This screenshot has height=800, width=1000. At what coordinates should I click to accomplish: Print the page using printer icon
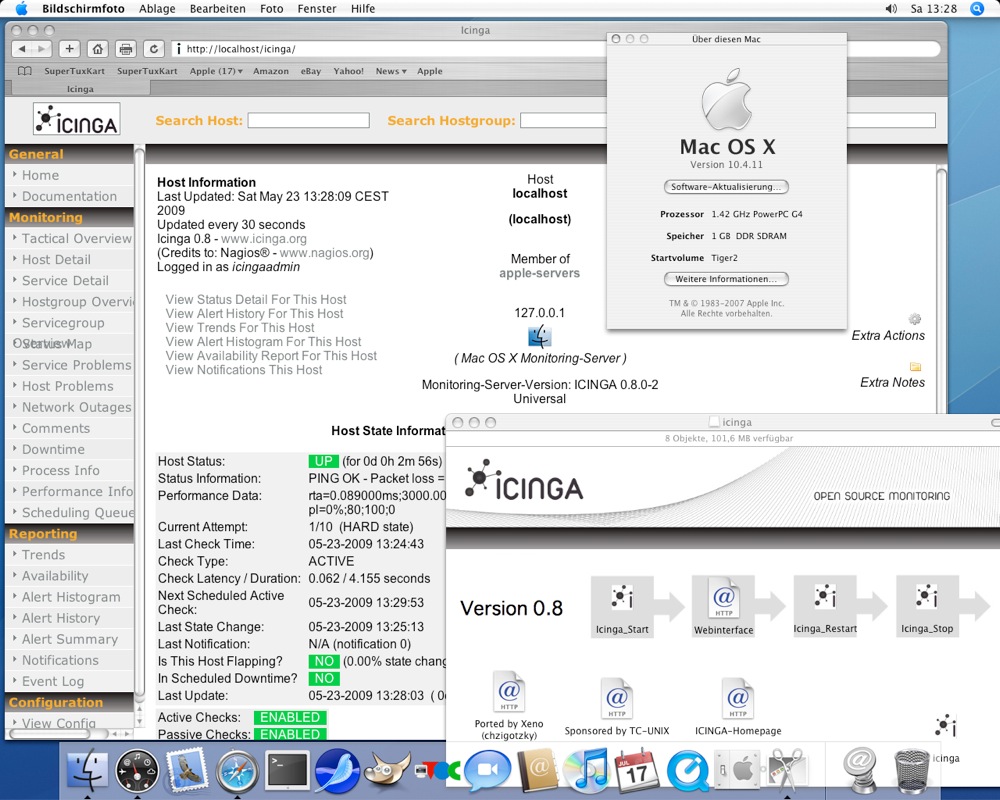pos(126,48)
